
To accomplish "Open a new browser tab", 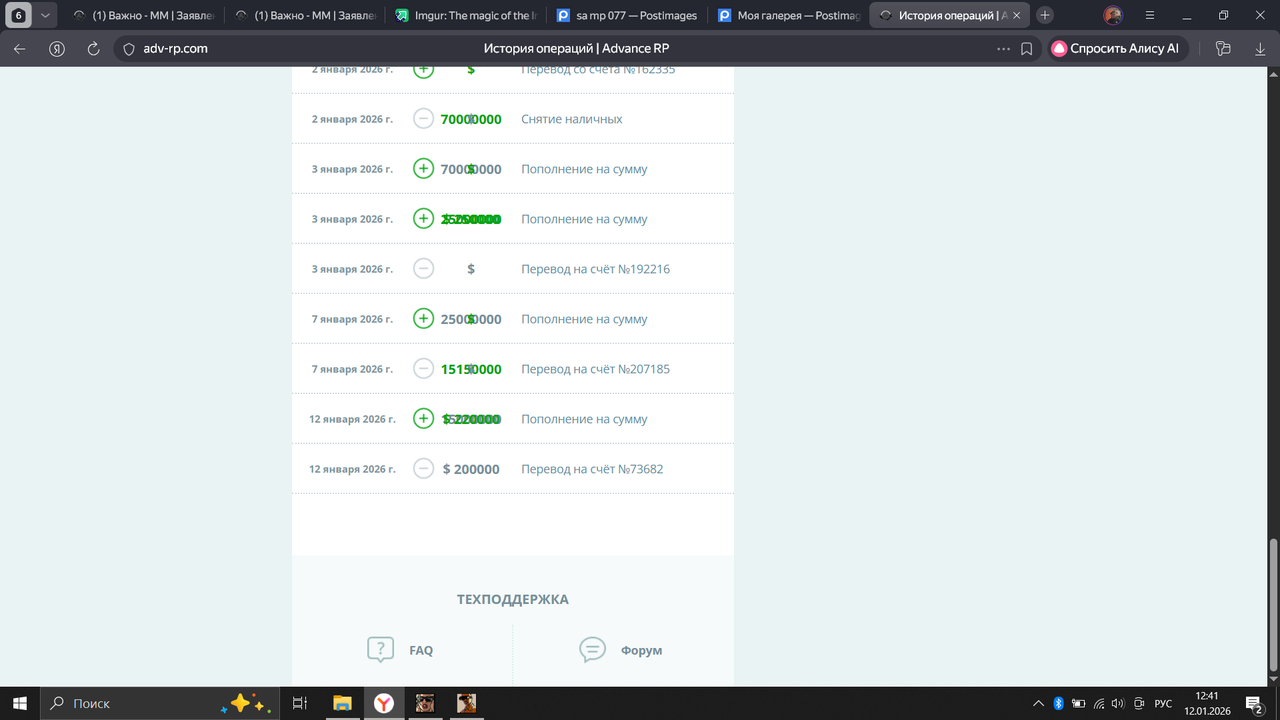I will coord(1045,15).
